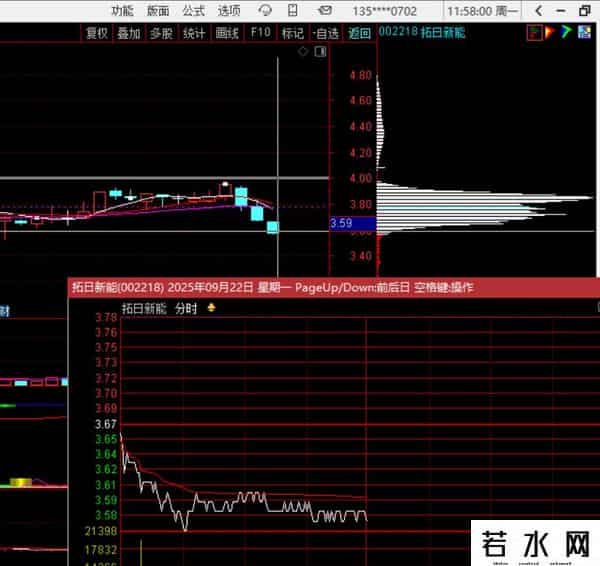Click account number 135****0702
This screenshot has width=600, height=566.
[x=384, y=11]
